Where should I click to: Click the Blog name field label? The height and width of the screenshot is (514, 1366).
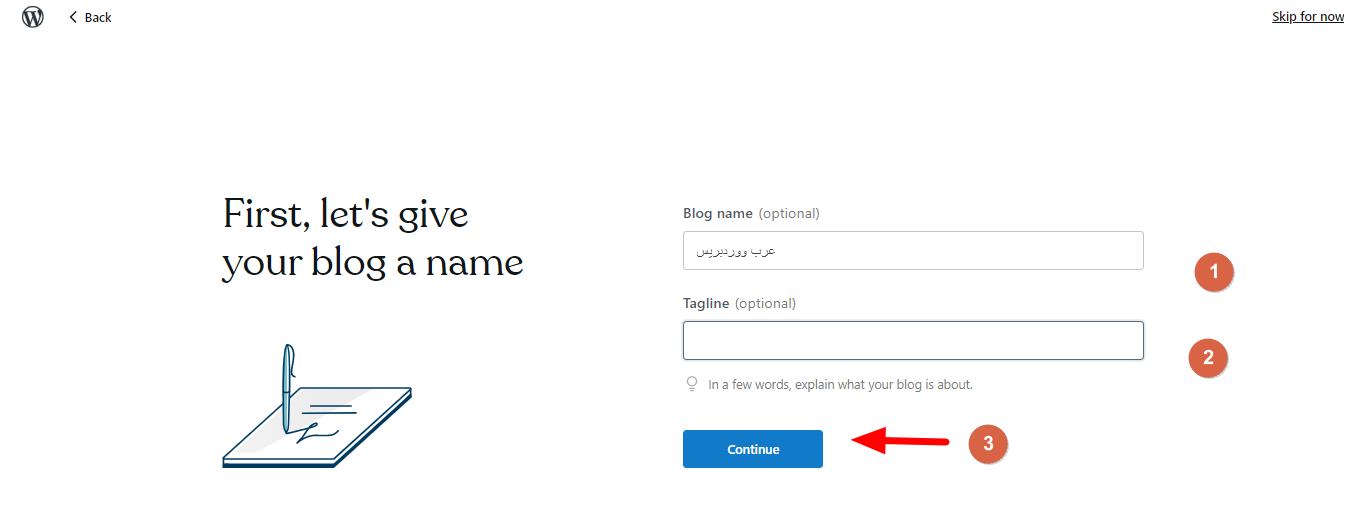point(718,213)
